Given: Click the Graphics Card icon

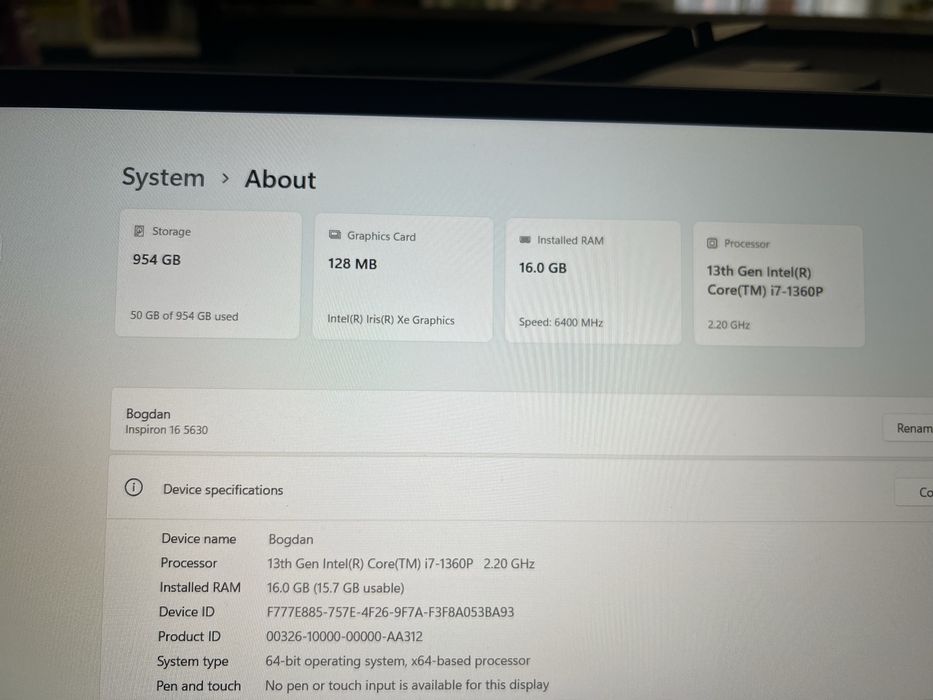Looking at the screenshot, I should coord(335,235).
